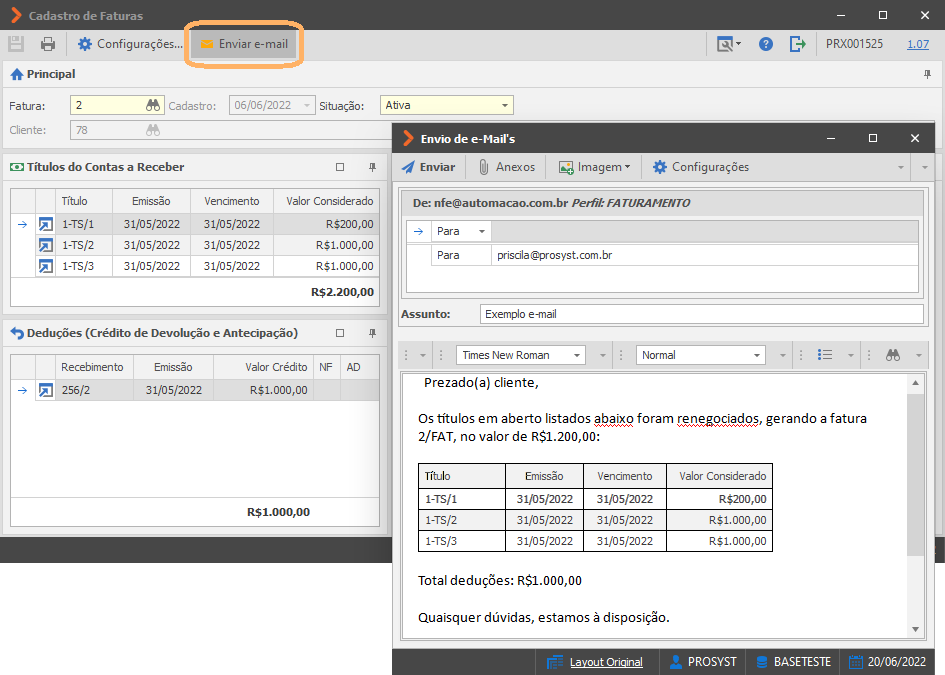
Task: Open the Imagem menu in email toolbar
Action: point(594,167)
